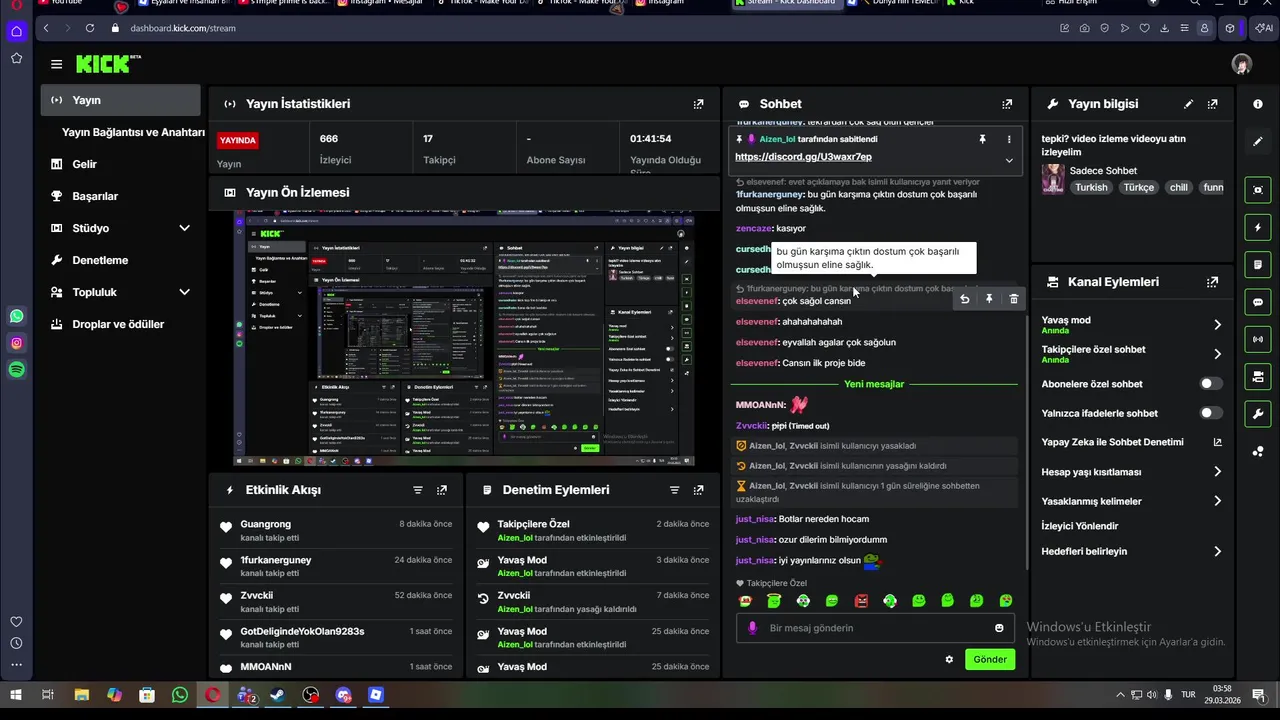Screen dimensions: 1280x720
Task: Click the stream preview thumbnail
Action: (464, 338)
